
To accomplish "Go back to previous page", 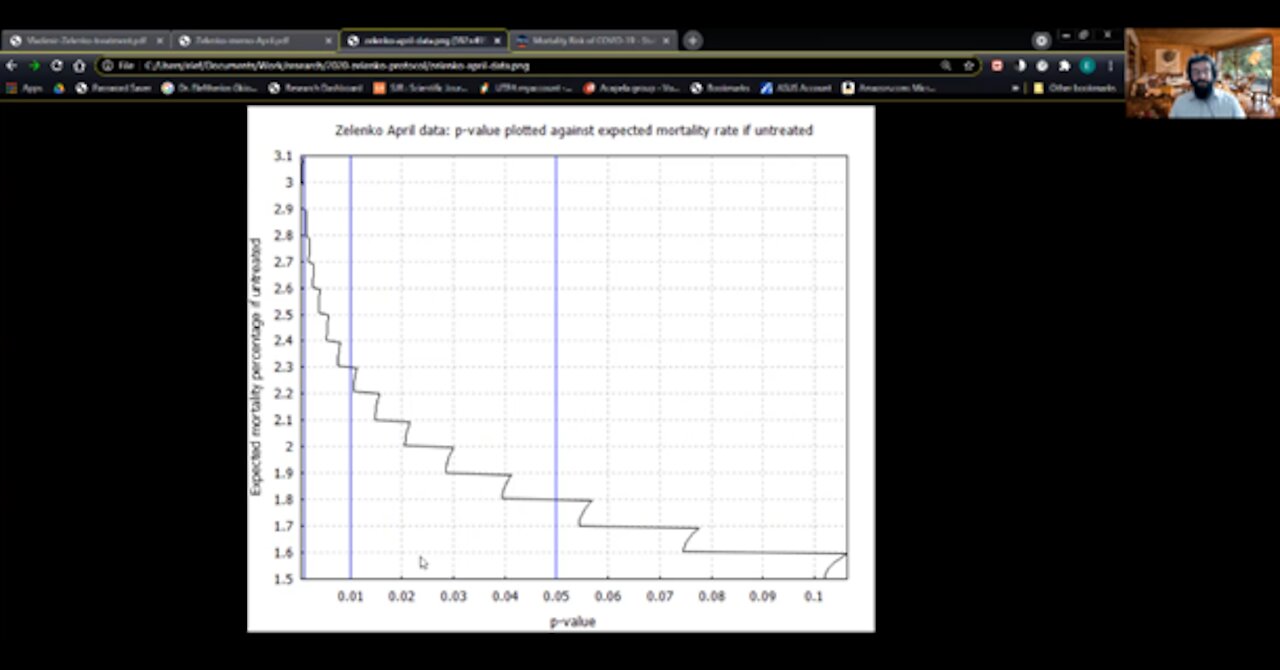I will click(12, 65).
